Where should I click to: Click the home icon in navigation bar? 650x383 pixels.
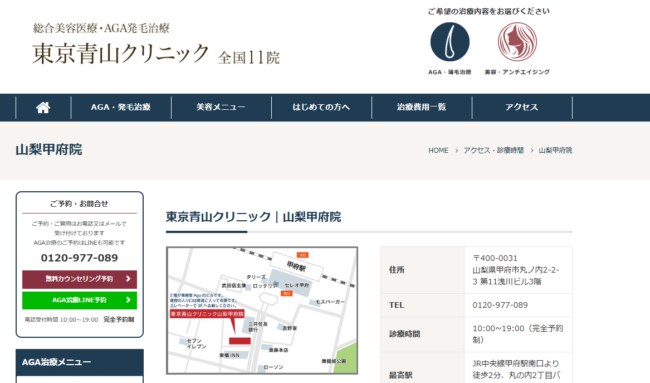click(43, 107)
